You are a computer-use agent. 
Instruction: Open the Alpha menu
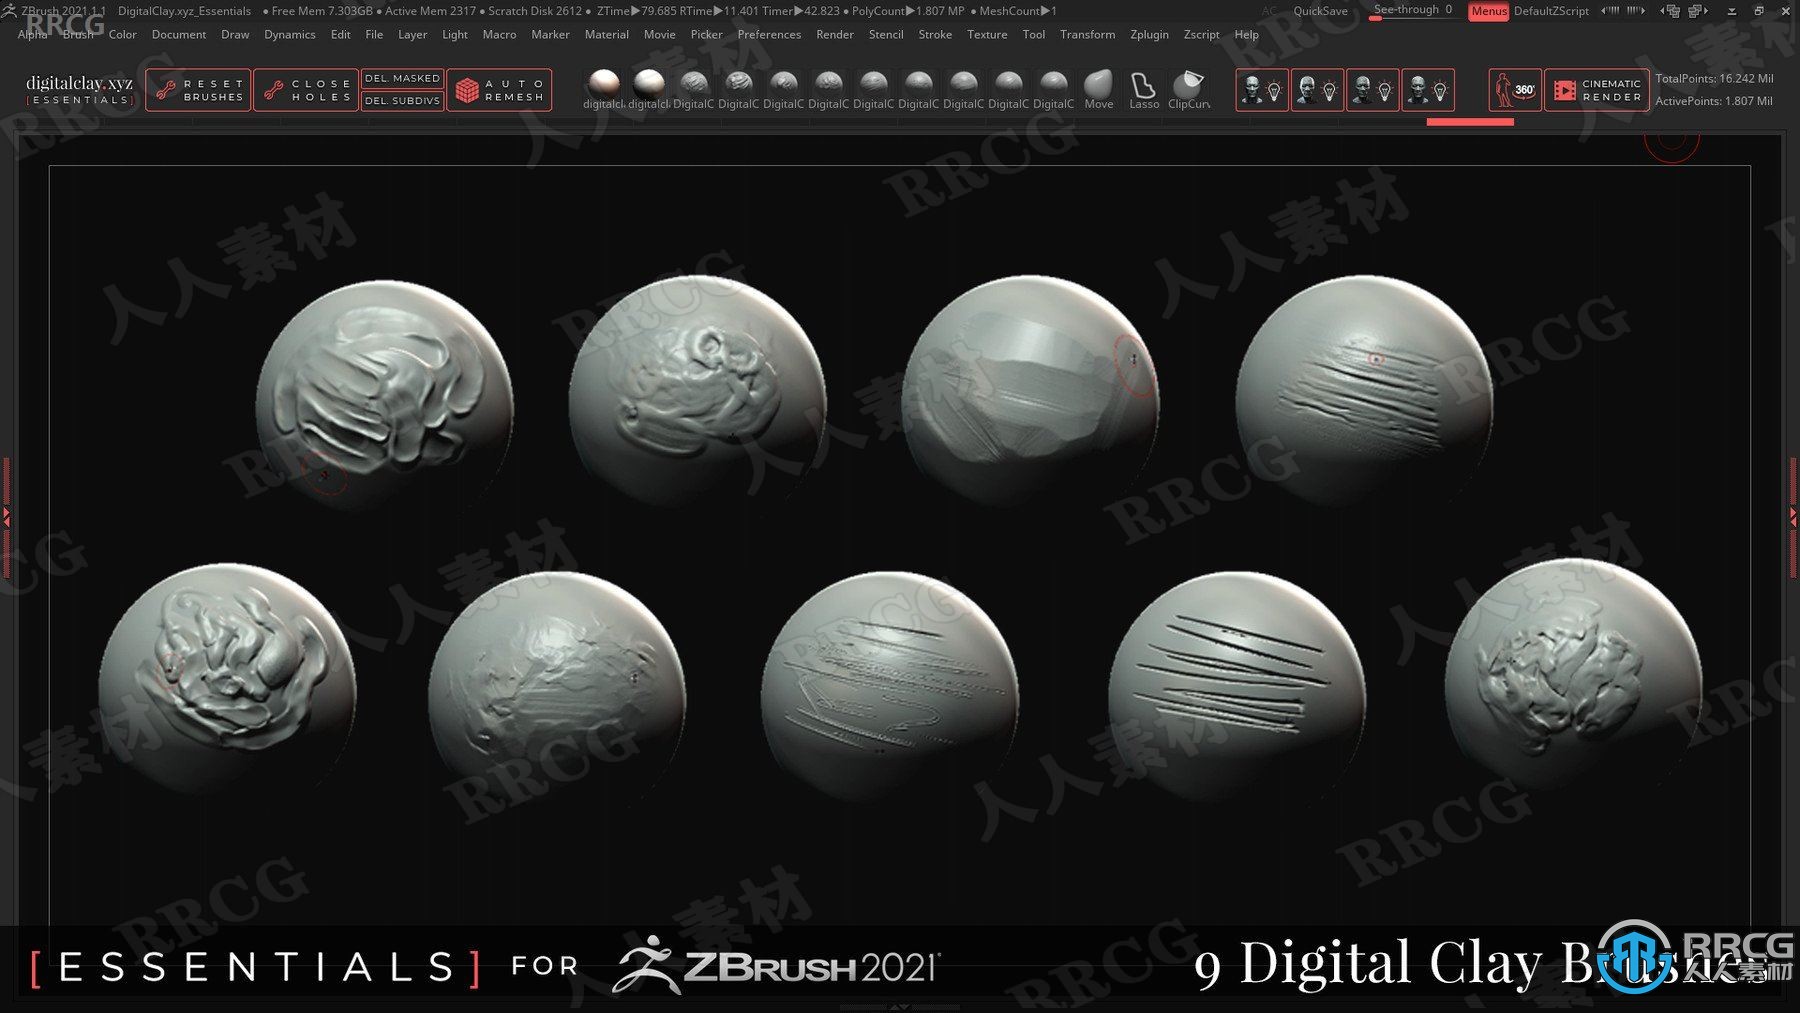point(32,34)
